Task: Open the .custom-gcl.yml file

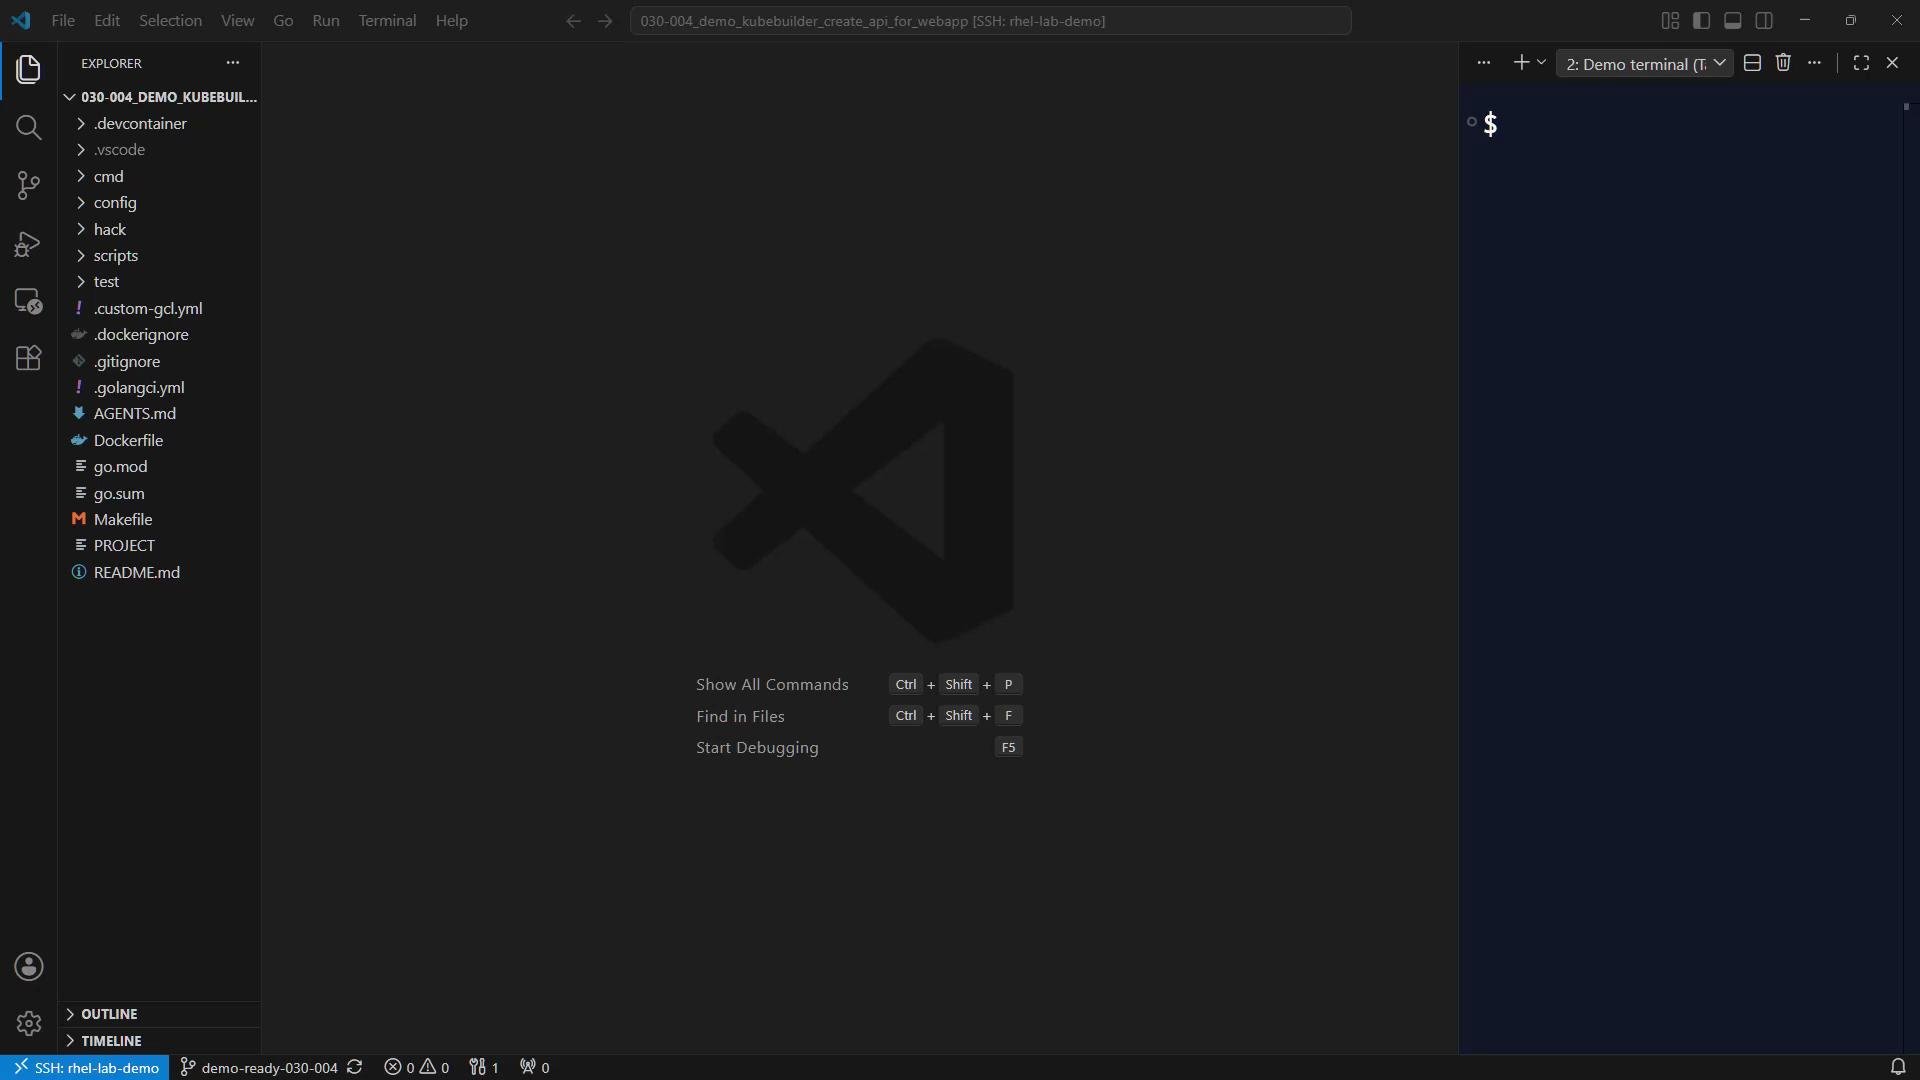Action: [x=160, y=308]
